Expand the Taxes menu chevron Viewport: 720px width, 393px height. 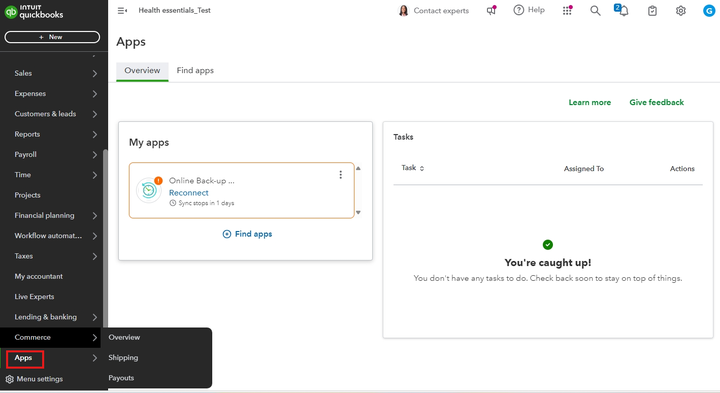[x=95, y=256]
